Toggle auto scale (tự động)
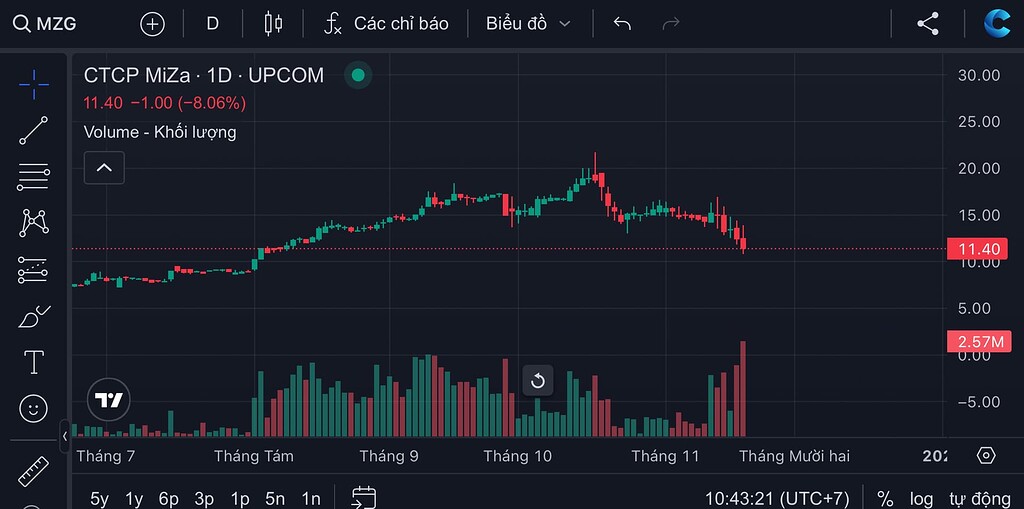The height and width of the screenshot is (509, 1024). click(979, 498)
